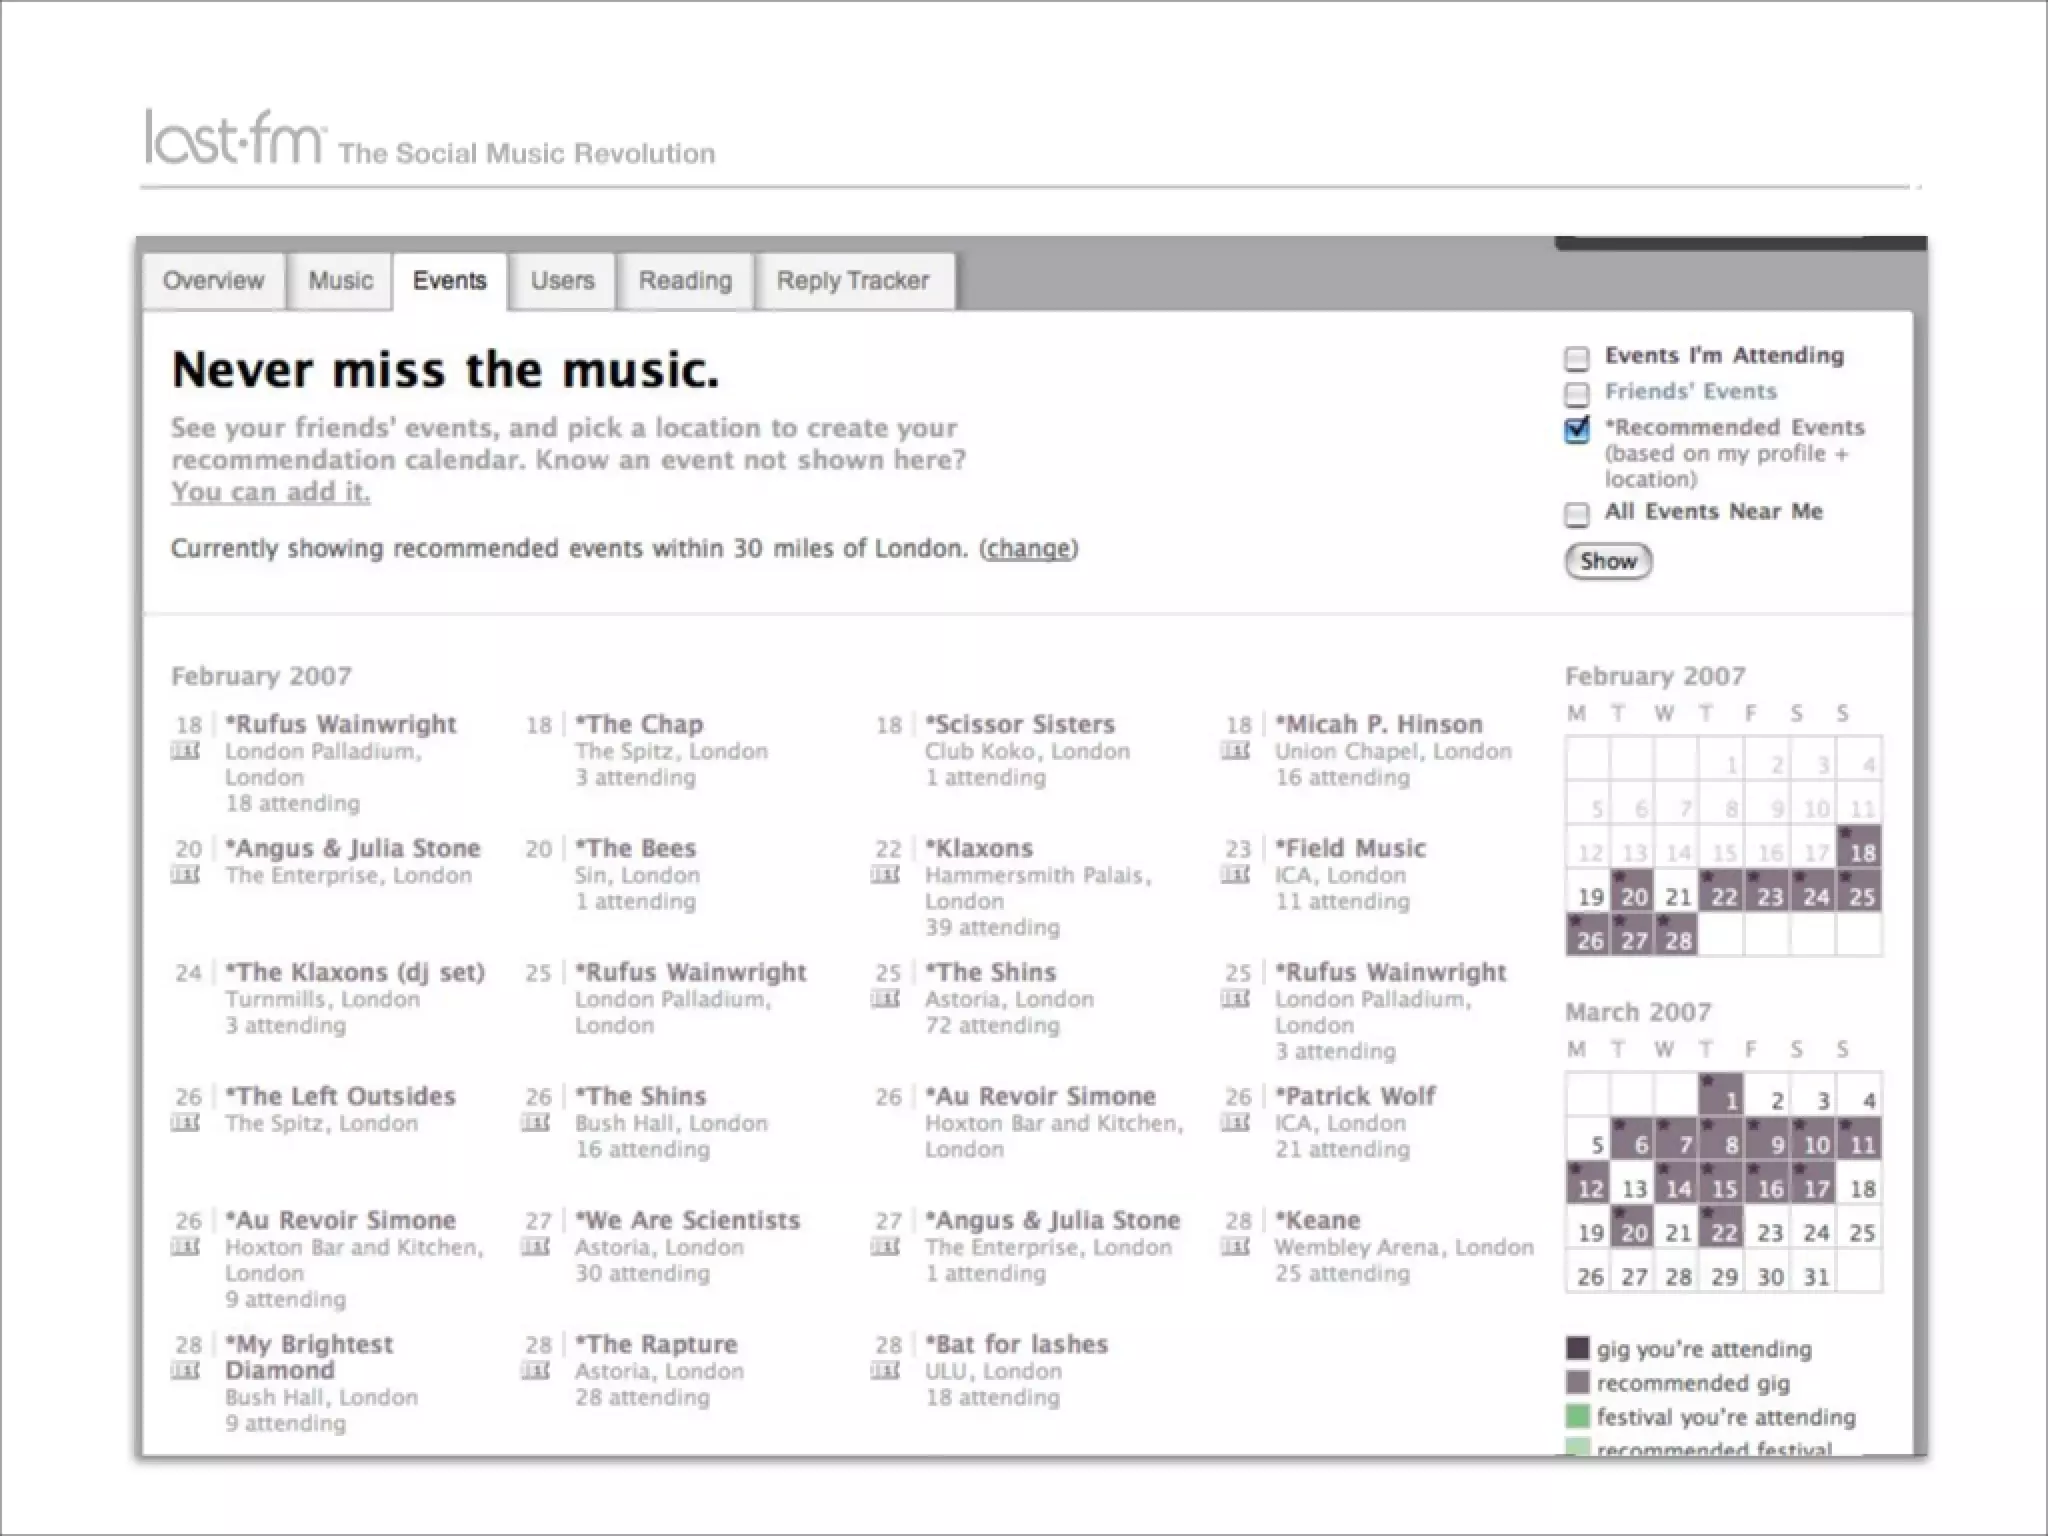
Task: Click ticket icon beside Bat for lashes
Action: [x=886, y=1371]
